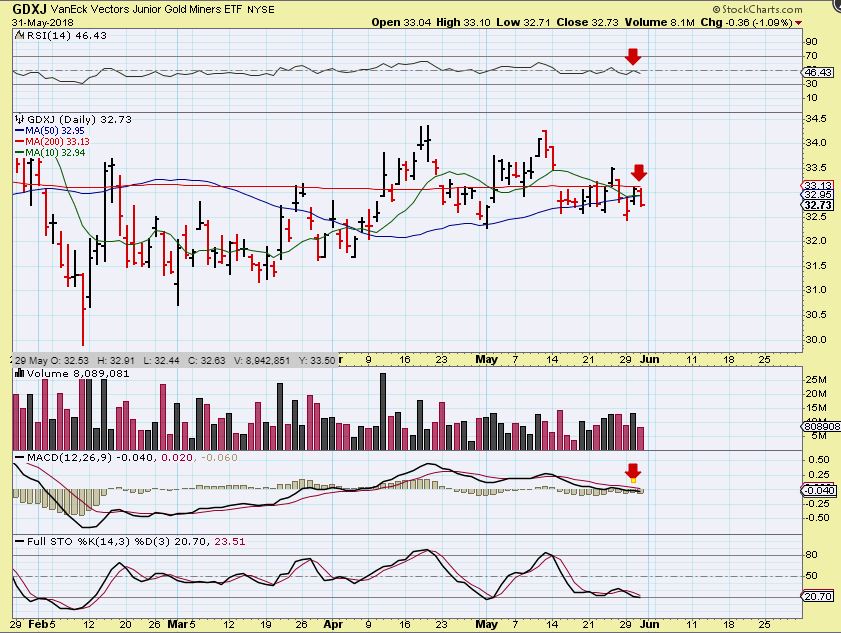Click the O: 32.53 readout value
Screen dimensions: 841x633
[x=70, y=360]
